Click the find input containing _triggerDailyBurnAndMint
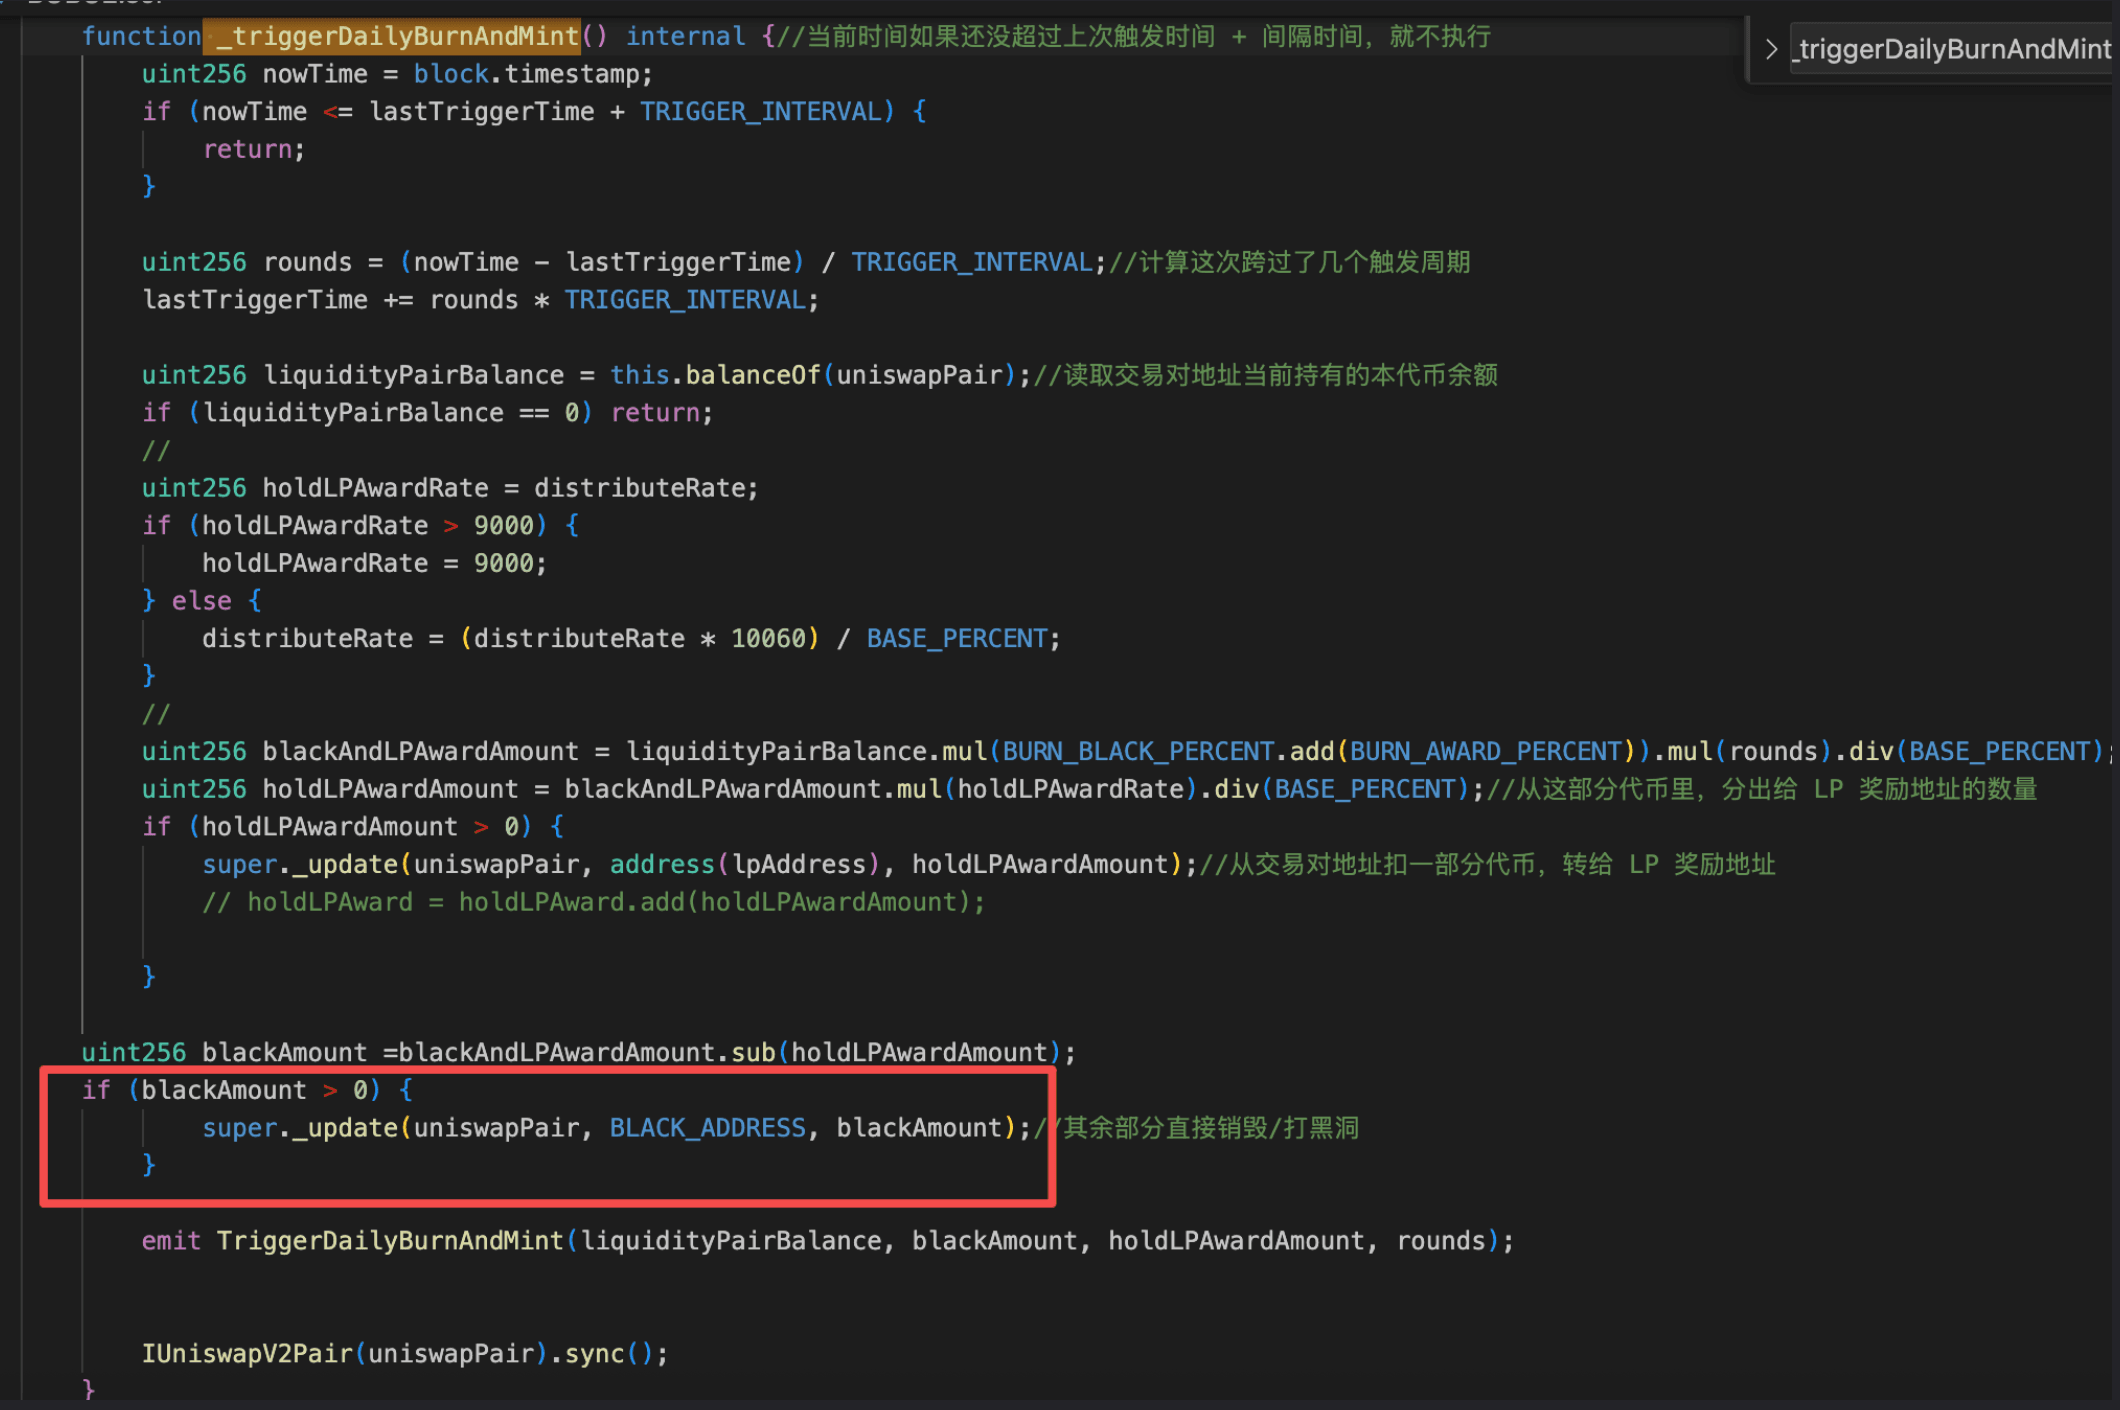 1950,49
